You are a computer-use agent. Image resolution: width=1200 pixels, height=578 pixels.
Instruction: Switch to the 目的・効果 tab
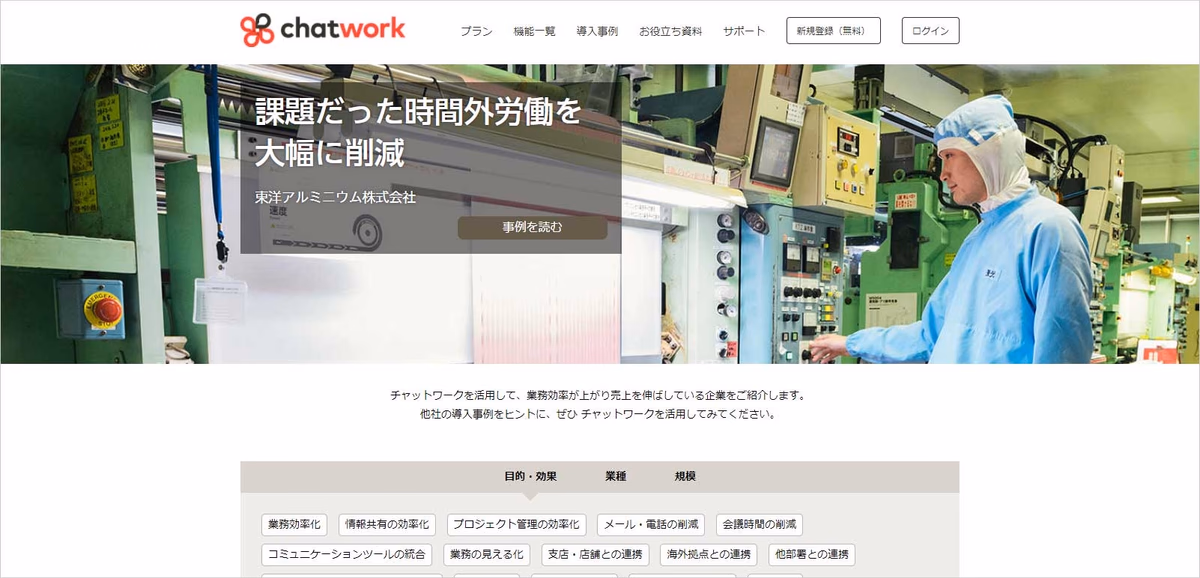(x=530, y=476)
